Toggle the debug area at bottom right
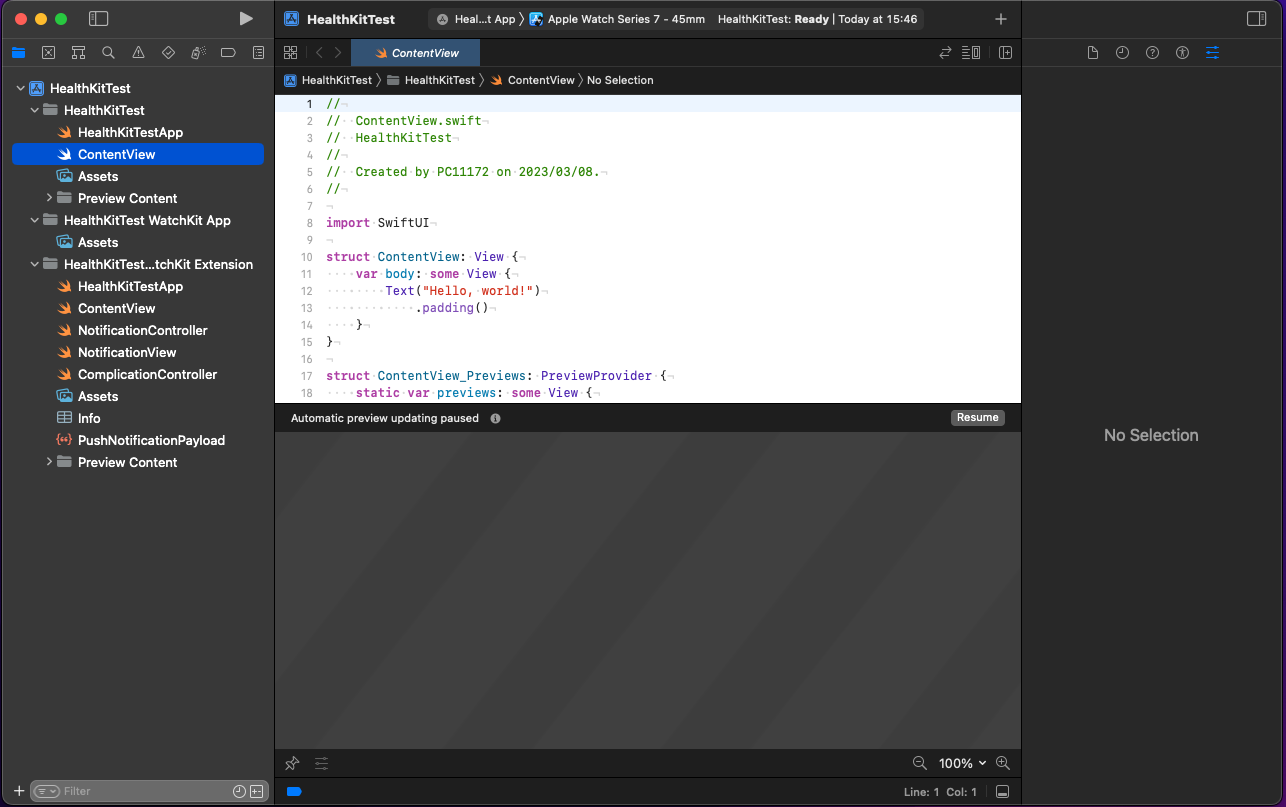The image size is (1286, 807). point(1002,792)
